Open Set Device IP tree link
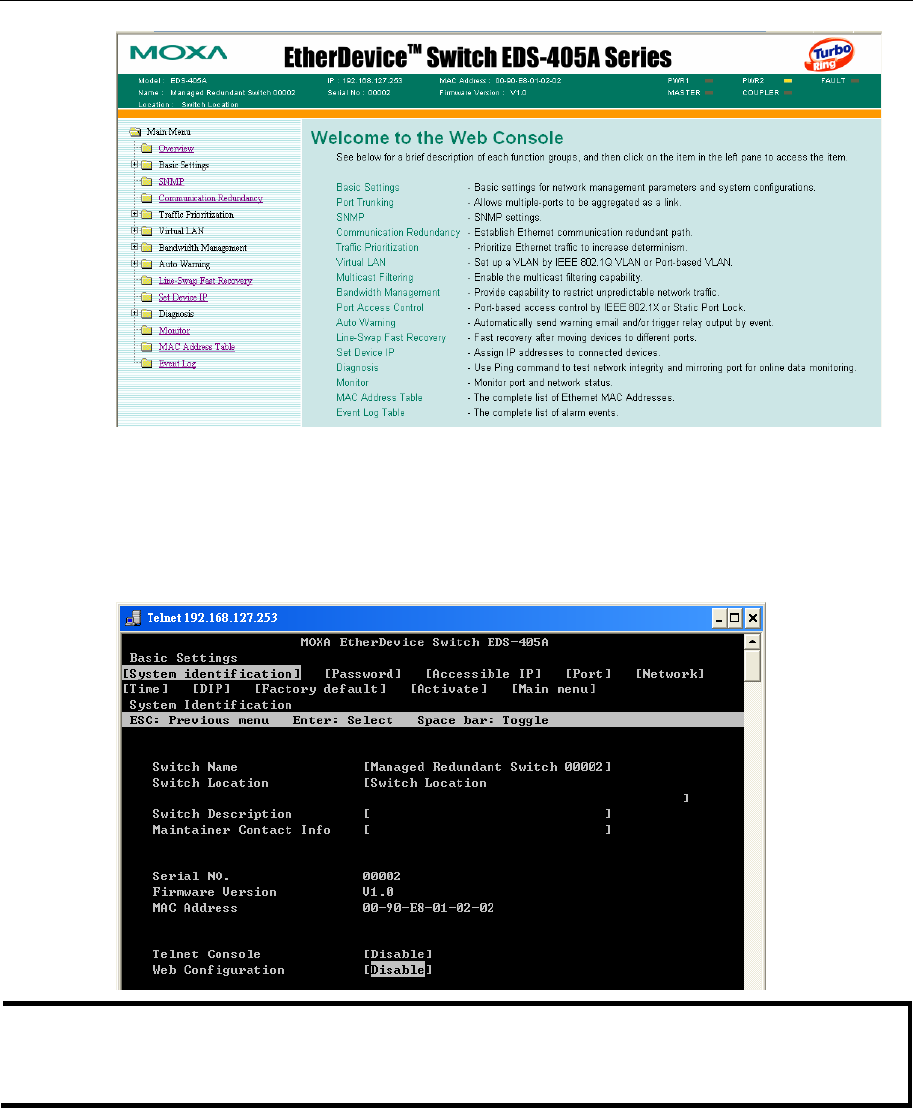The width and height of the screenshot is (913, 1108). tap(183, 297)
